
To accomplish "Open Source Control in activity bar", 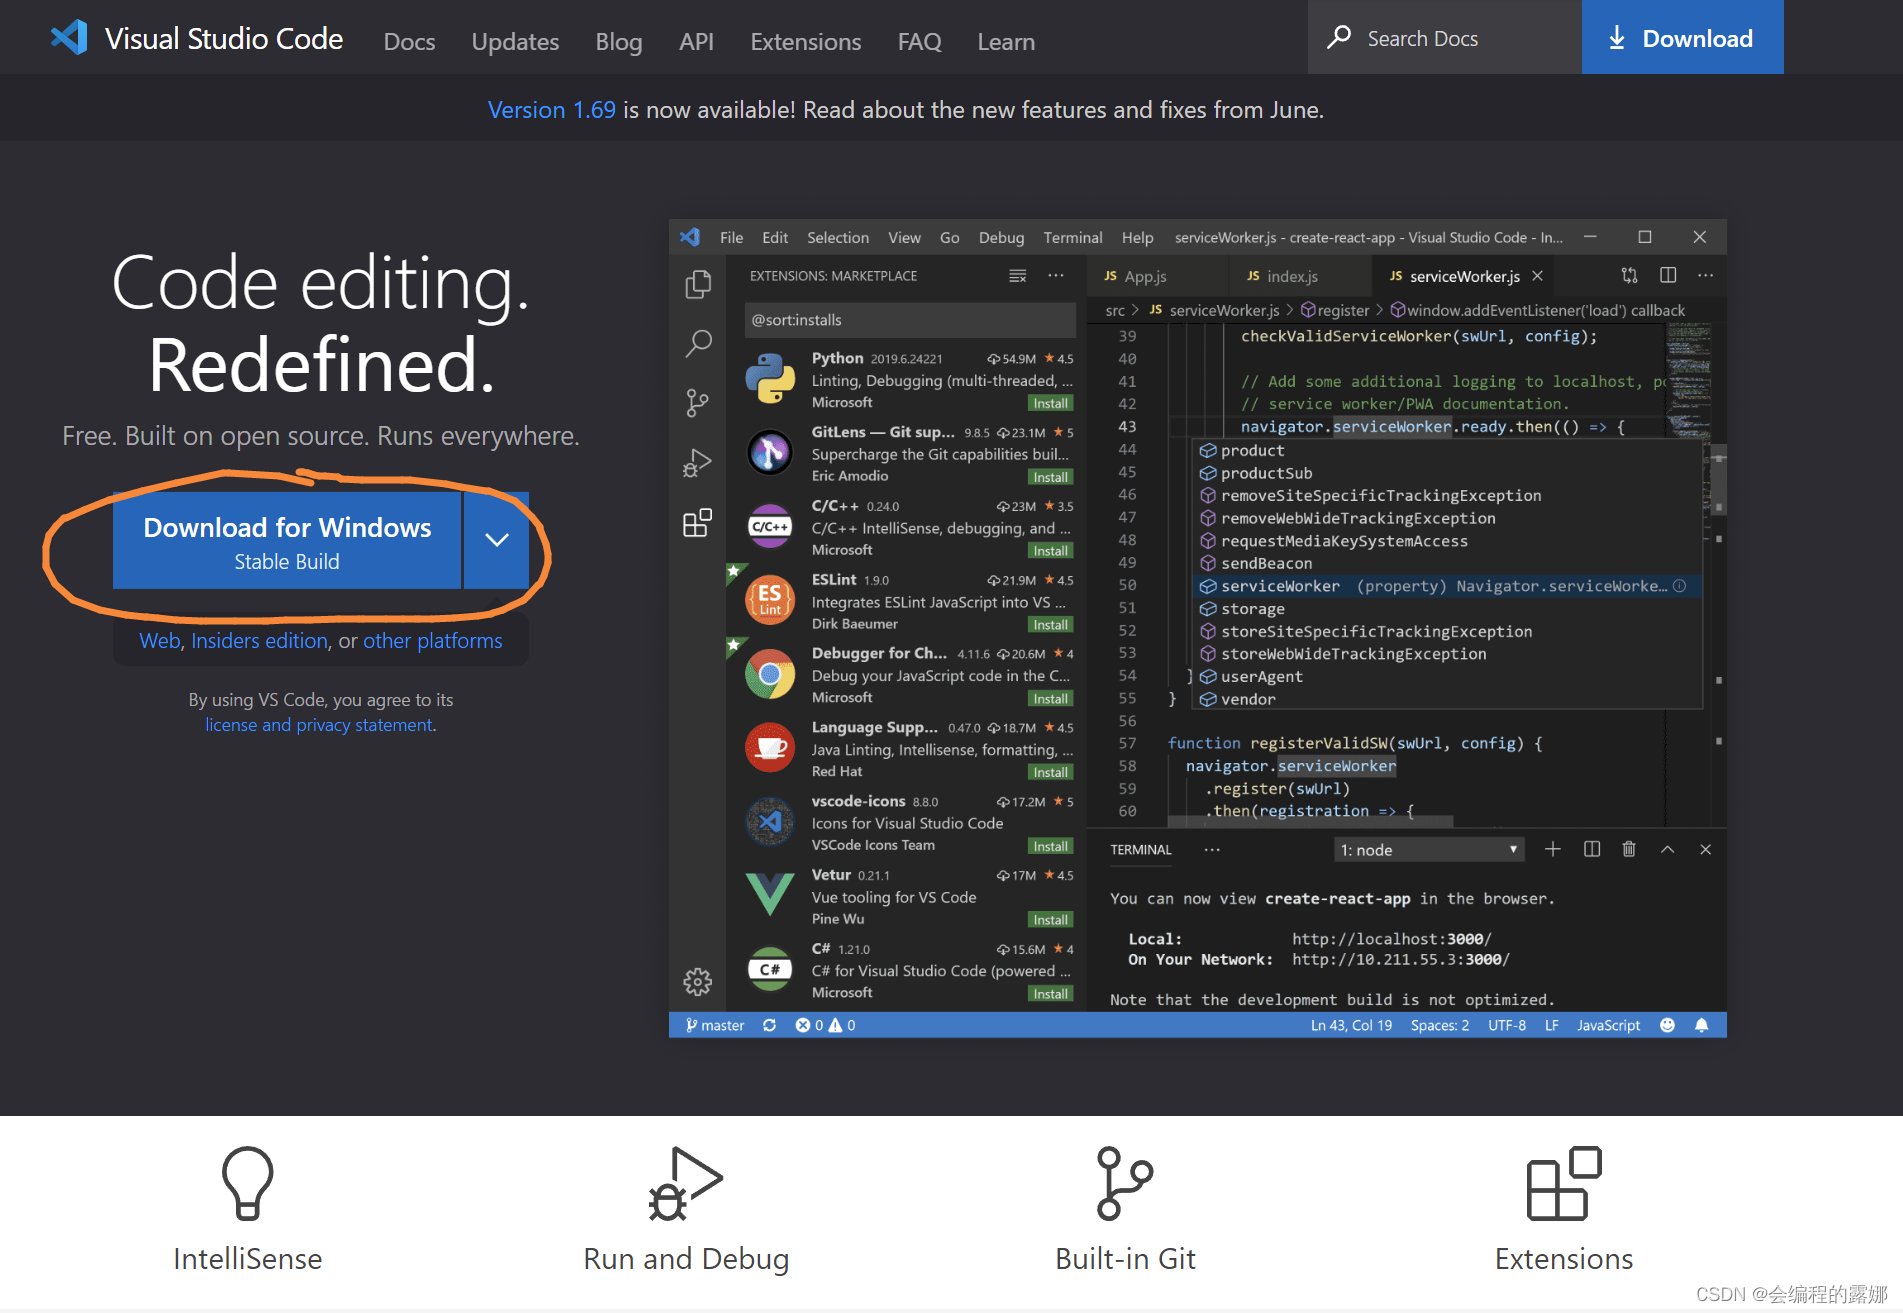I will [x=697, y=403].
